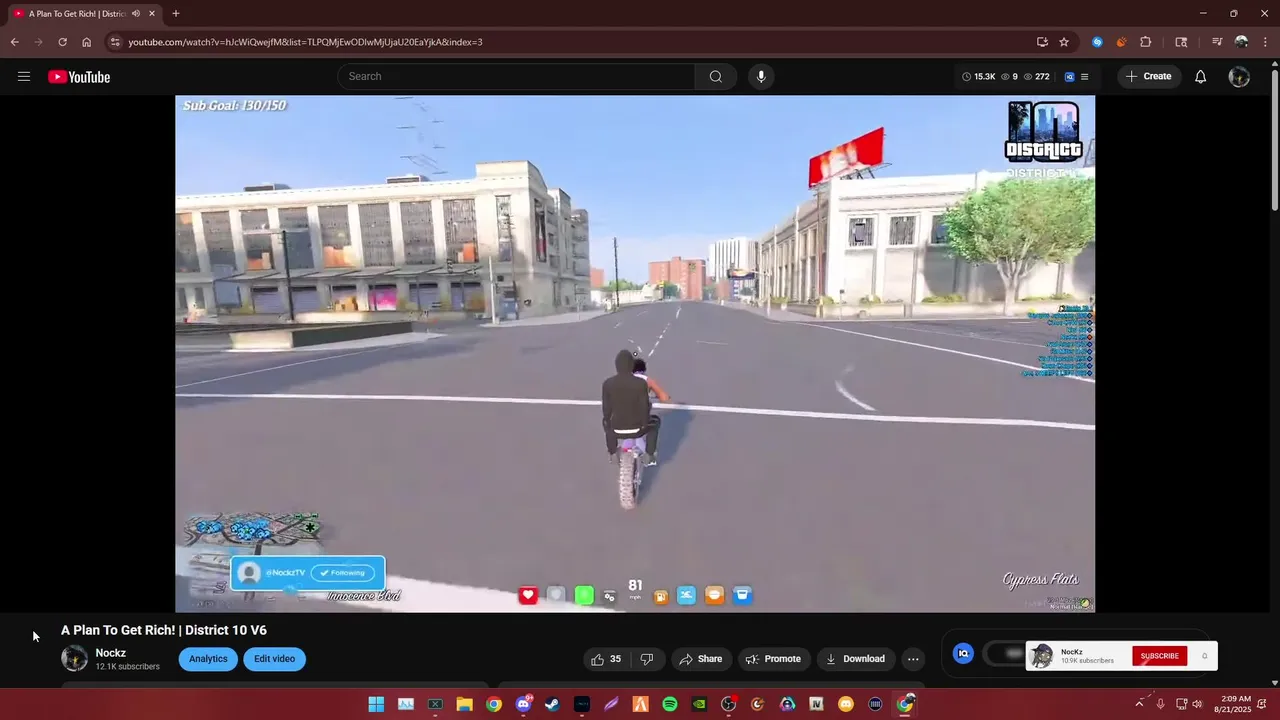Open the Nockz channel avatar
The image size is (1280, 720).
pos(75,658)
